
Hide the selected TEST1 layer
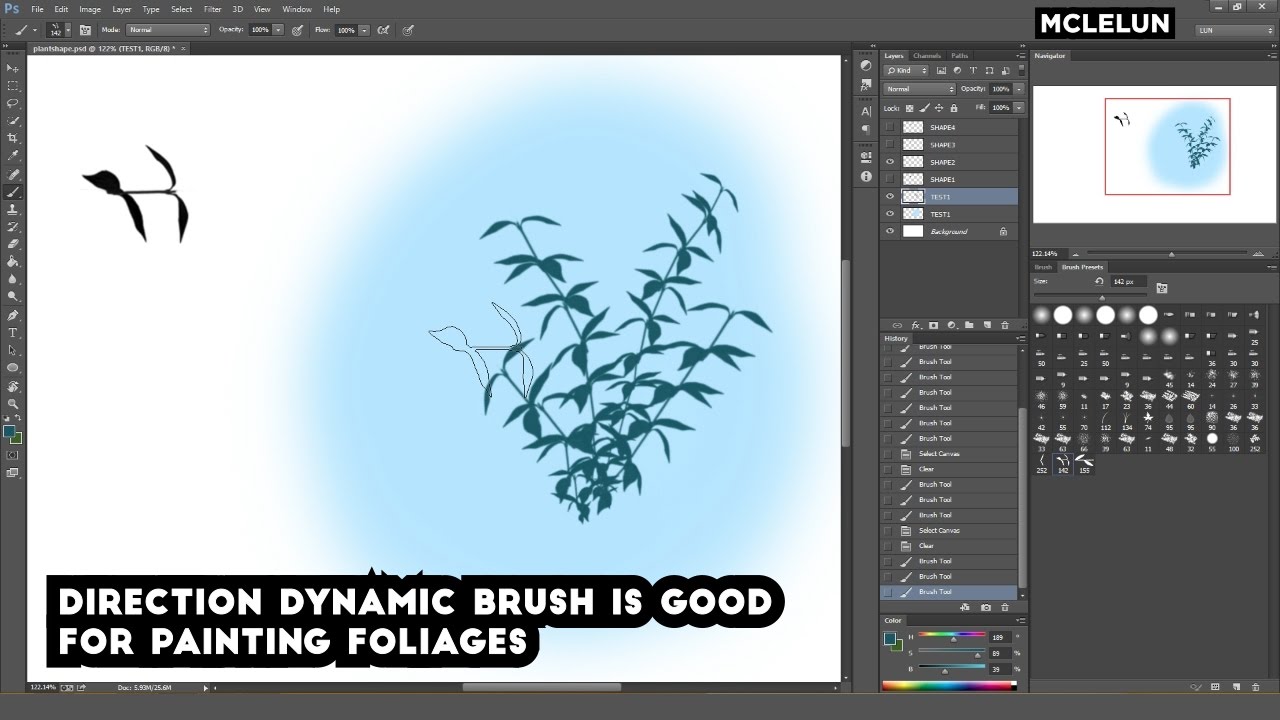[x=890, y=197]
